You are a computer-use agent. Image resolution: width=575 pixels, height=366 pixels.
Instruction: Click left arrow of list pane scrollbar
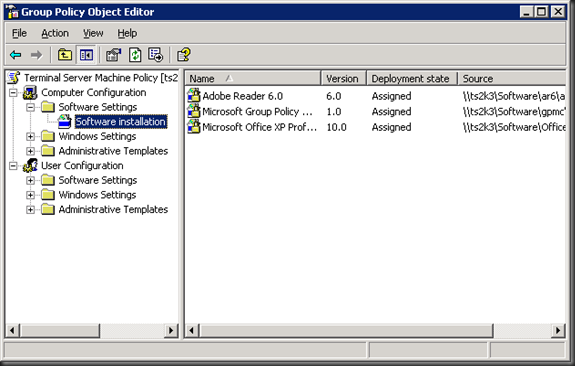pos(192,330)
